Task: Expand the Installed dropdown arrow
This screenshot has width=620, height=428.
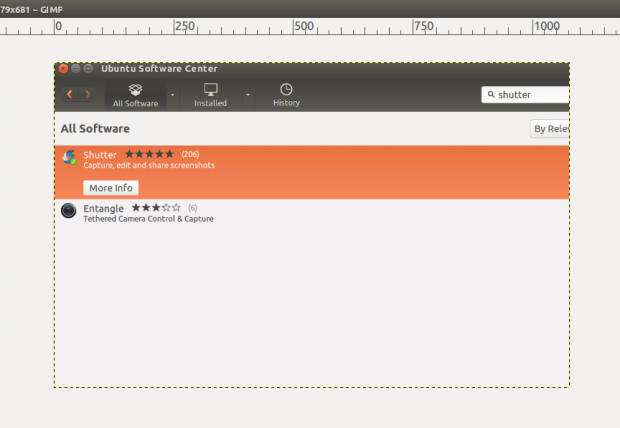Action: [248, 95]
